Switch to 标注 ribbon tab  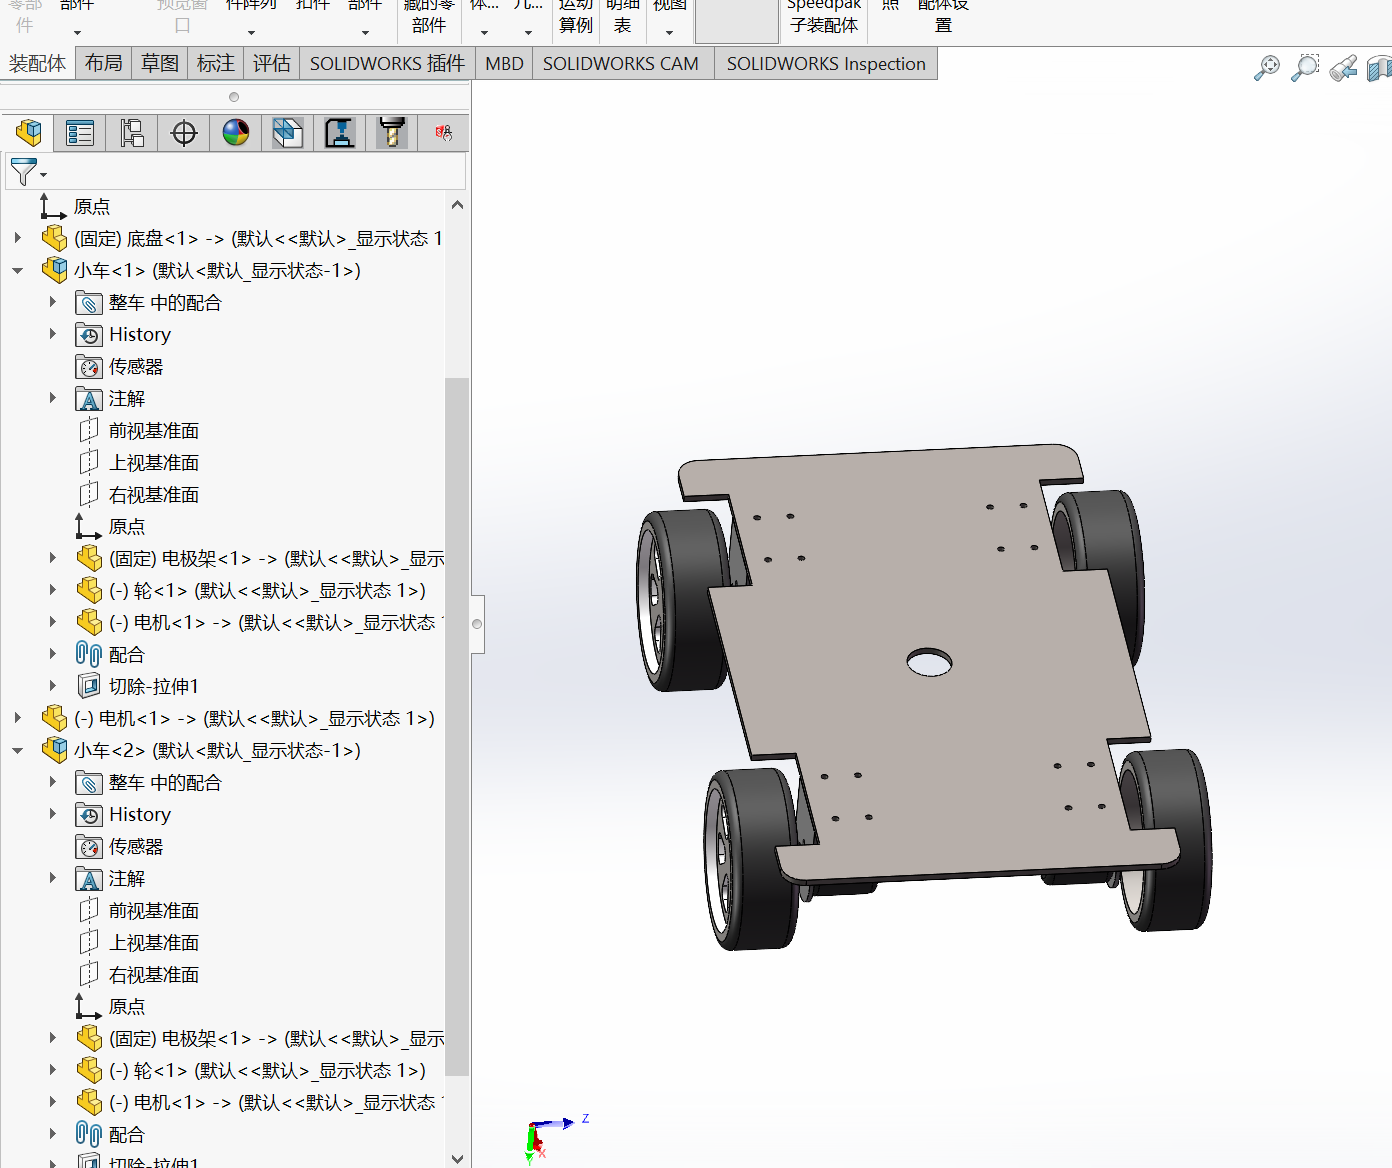pyautogui.click(x=215, y=63)
